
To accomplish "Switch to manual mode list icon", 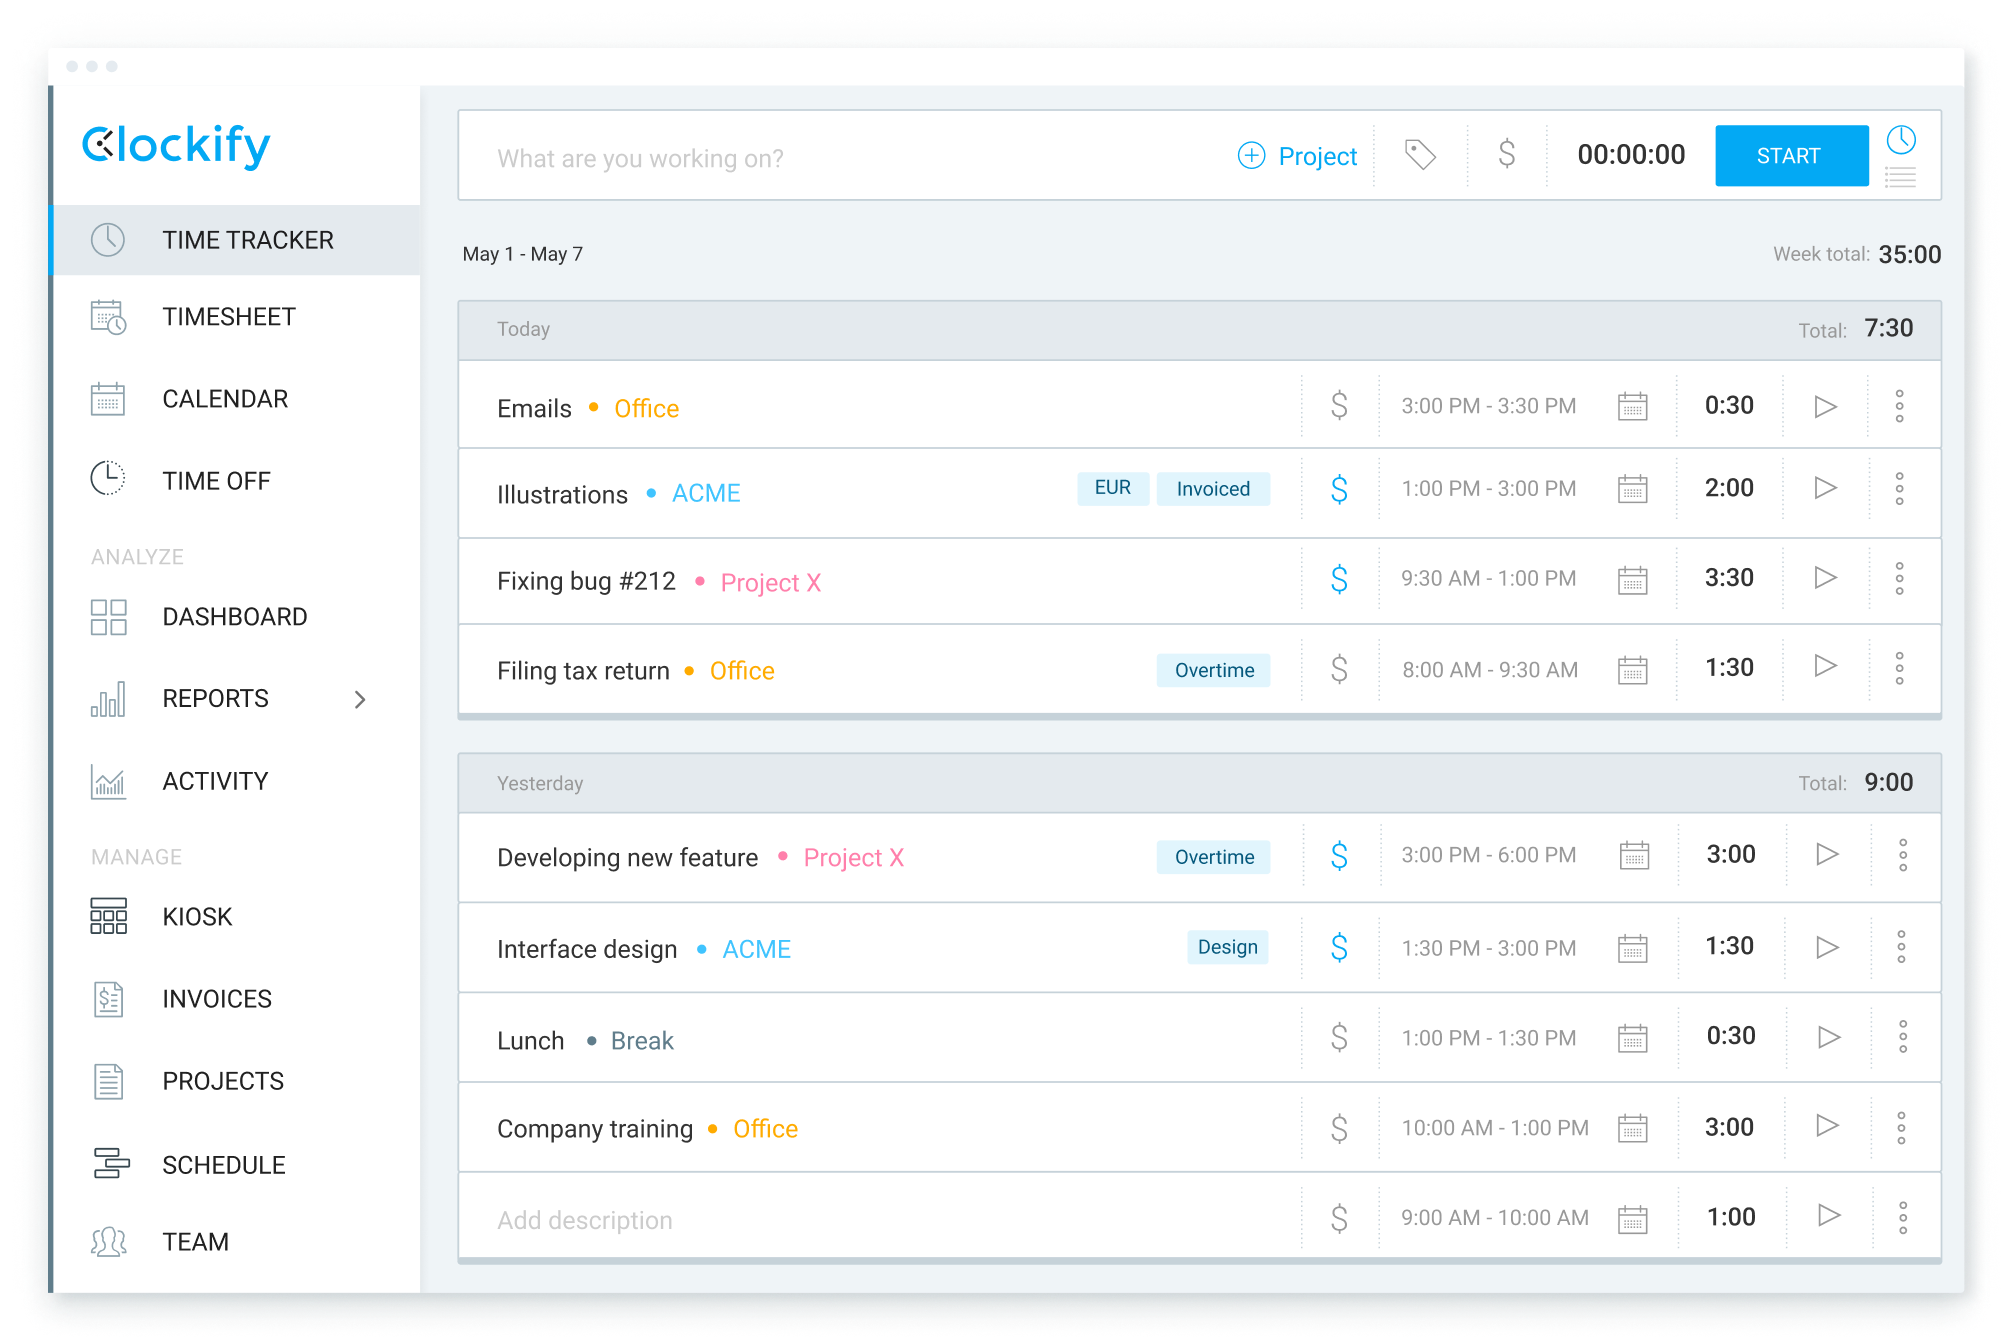I will [1900, 178].
